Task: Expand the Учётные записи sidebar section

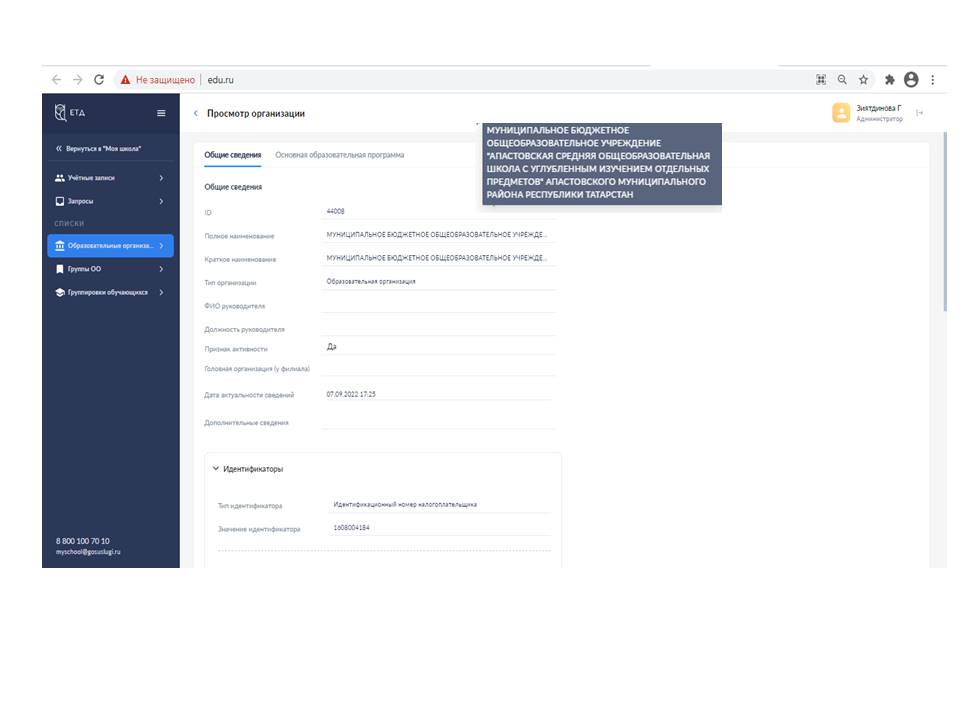Action: [x=110, y=178]
